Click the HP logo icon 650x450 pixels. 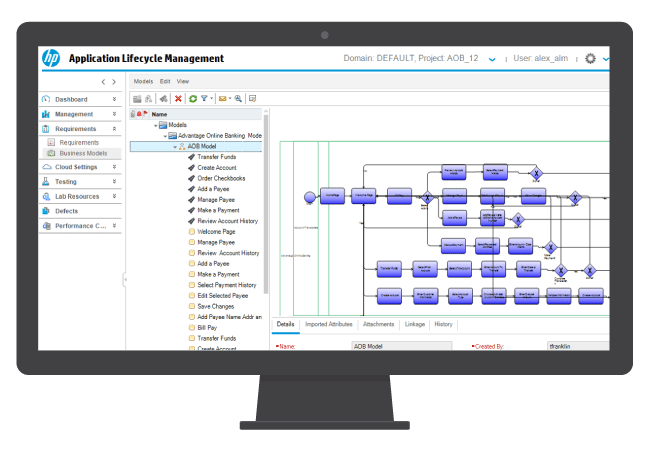point(51,58)
